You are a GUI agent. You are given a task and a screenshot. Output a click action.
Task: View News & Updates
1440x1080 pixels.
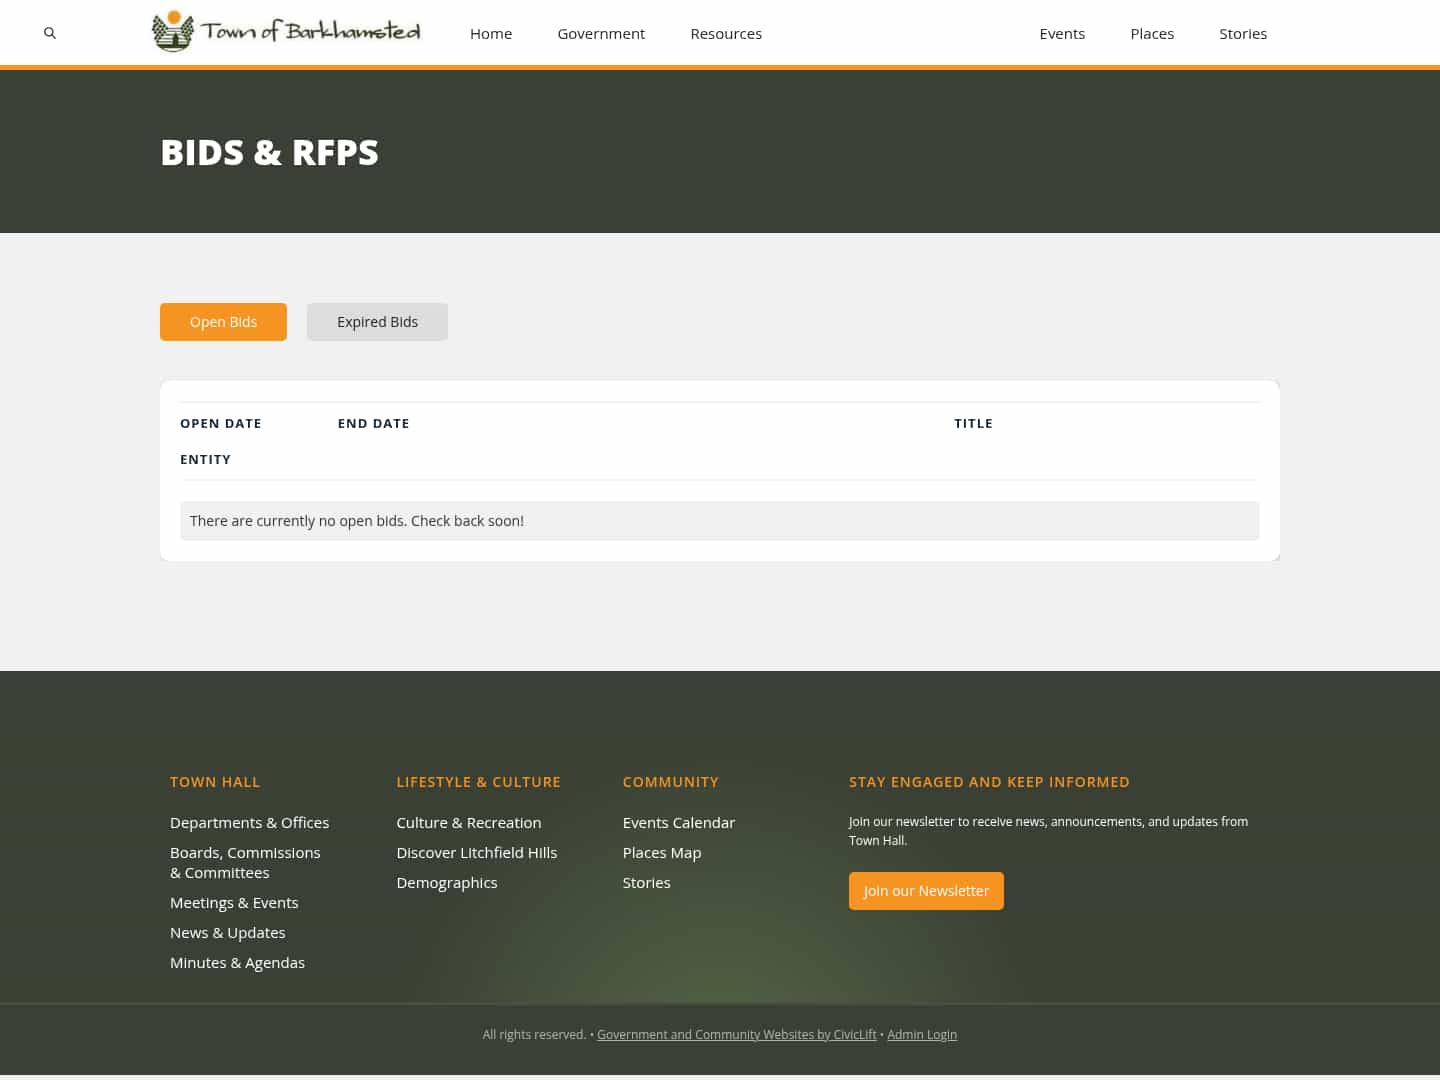coord(227,932)
